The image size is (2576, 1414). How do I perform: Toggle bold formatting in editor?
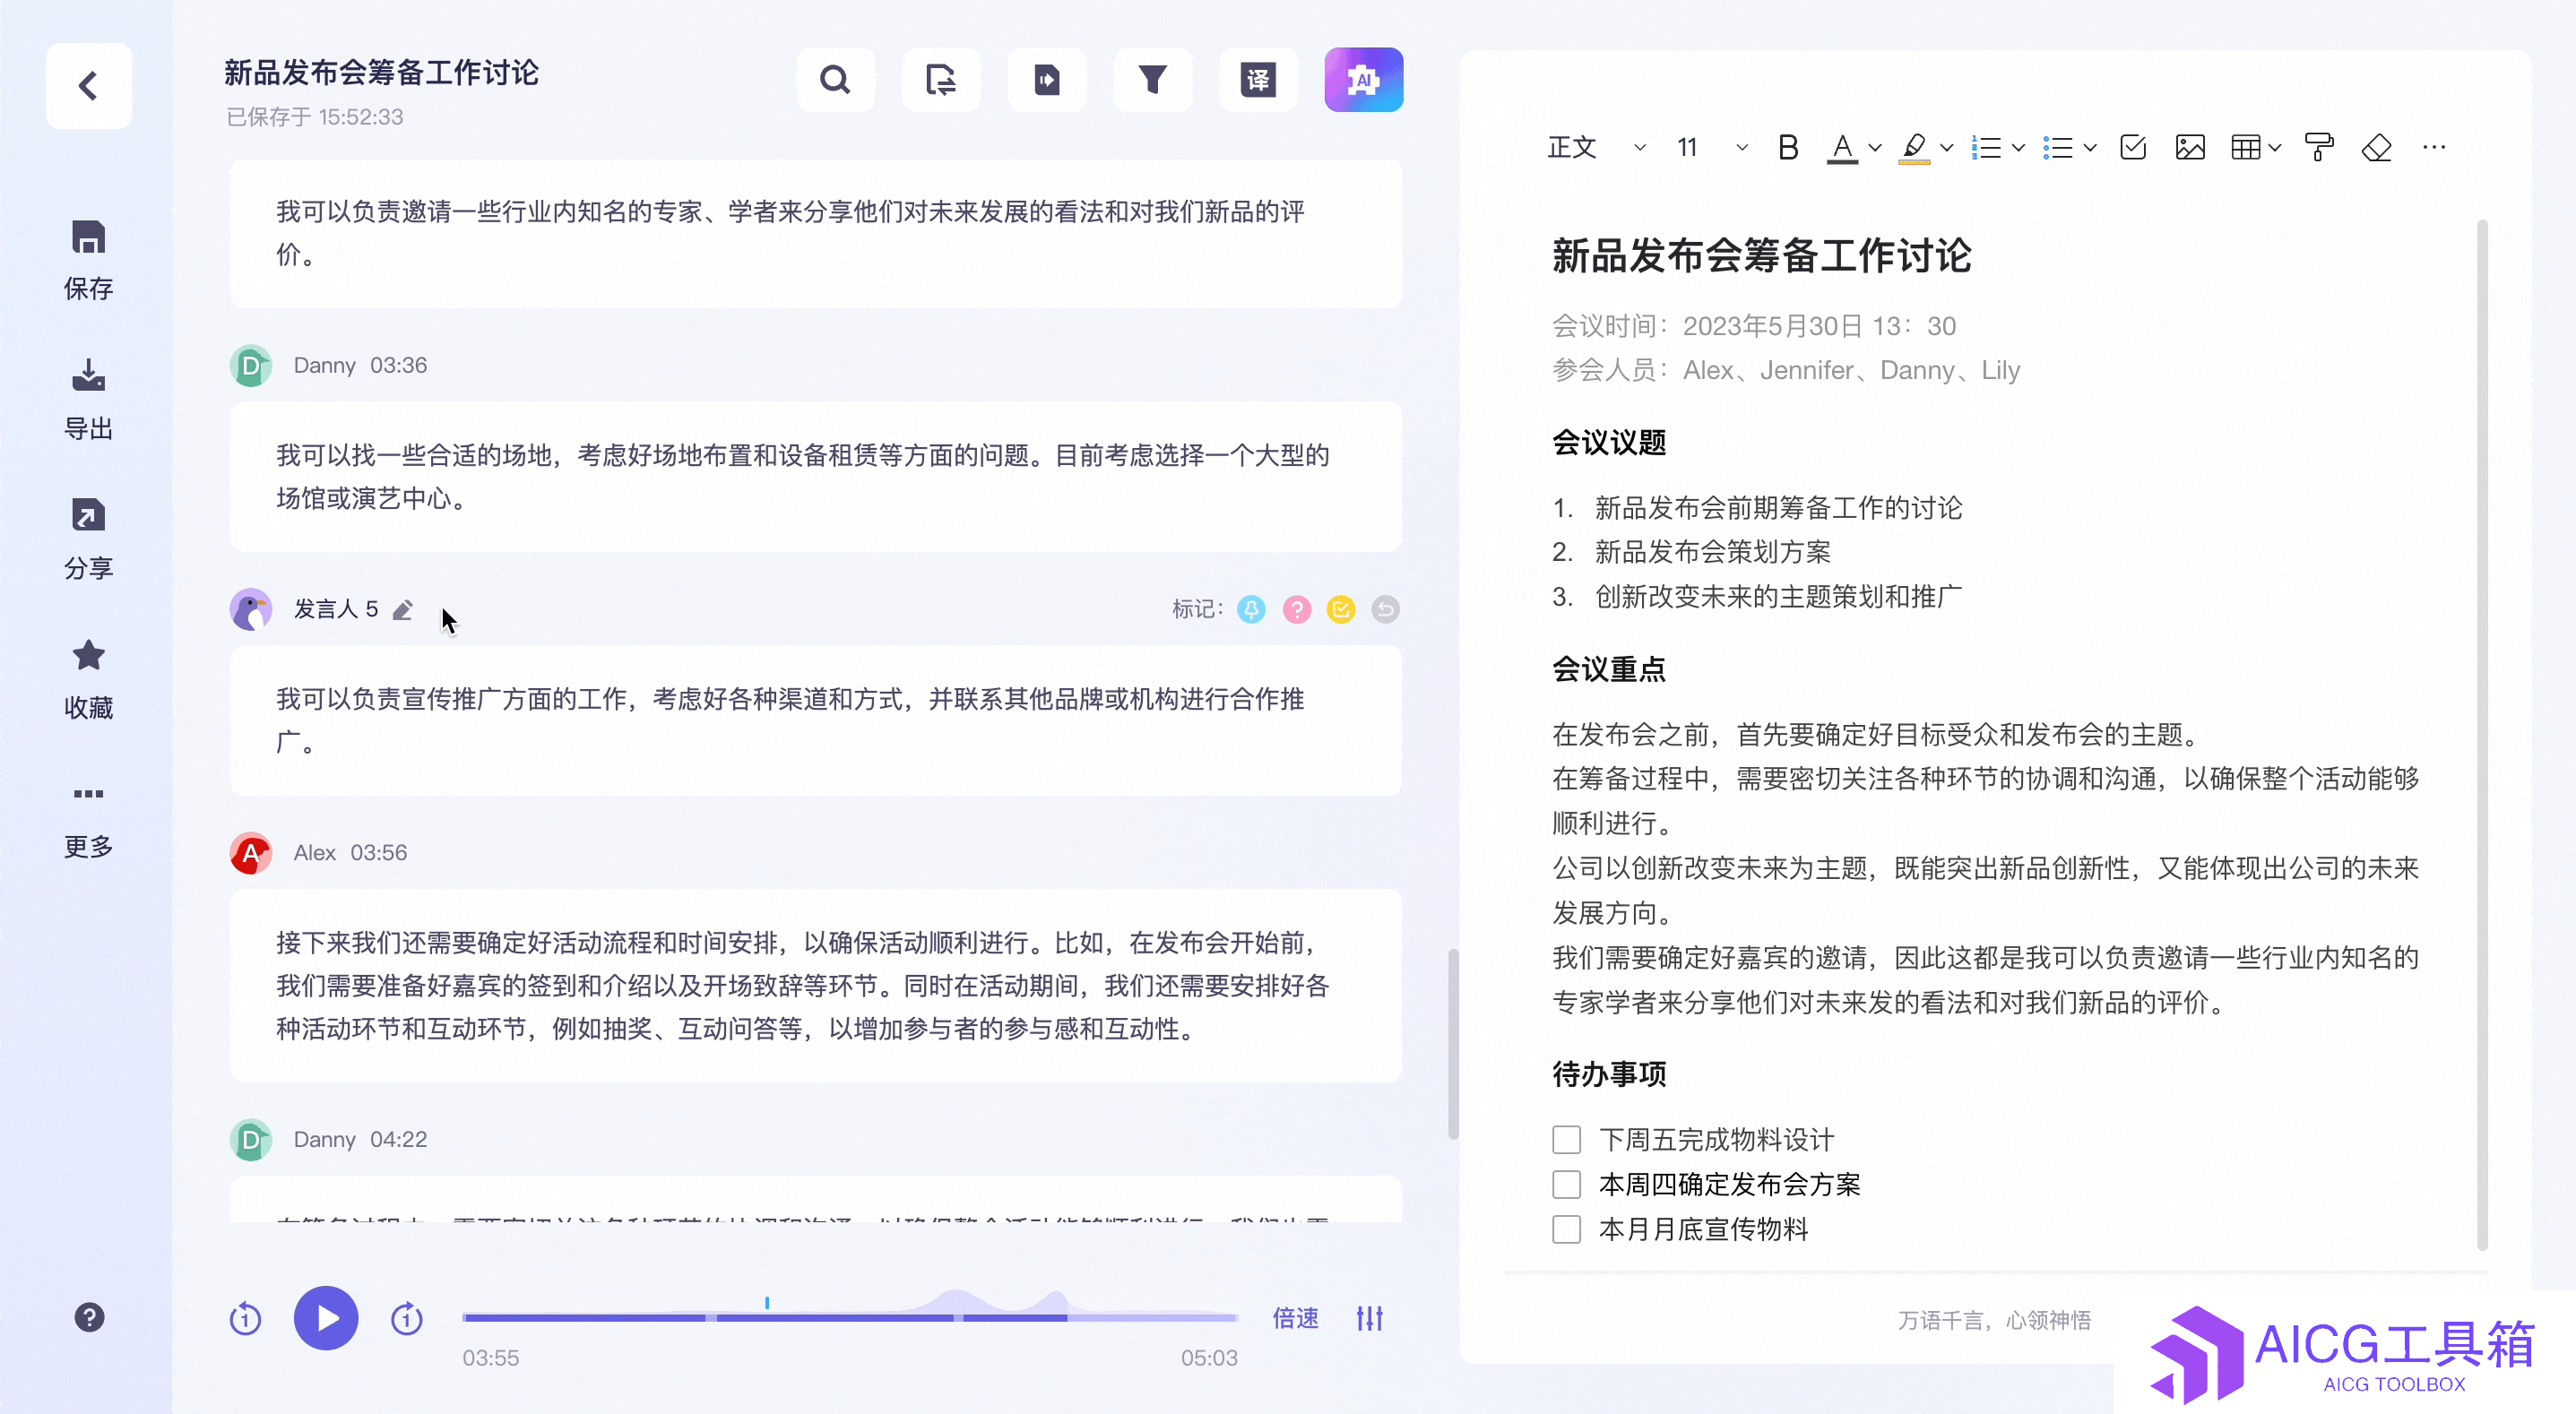click(x=1788, y=148)
